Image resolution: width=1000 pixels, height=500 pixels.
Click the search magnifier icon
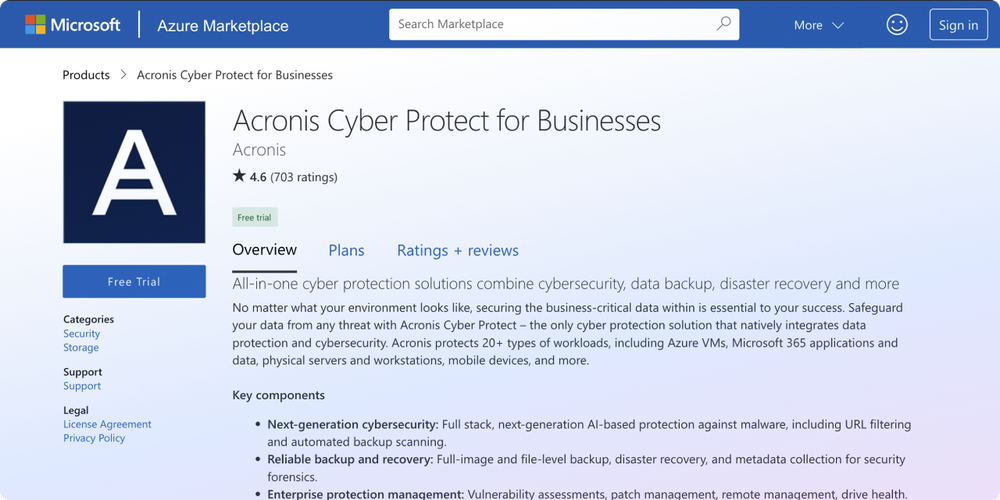click(723, 24)
